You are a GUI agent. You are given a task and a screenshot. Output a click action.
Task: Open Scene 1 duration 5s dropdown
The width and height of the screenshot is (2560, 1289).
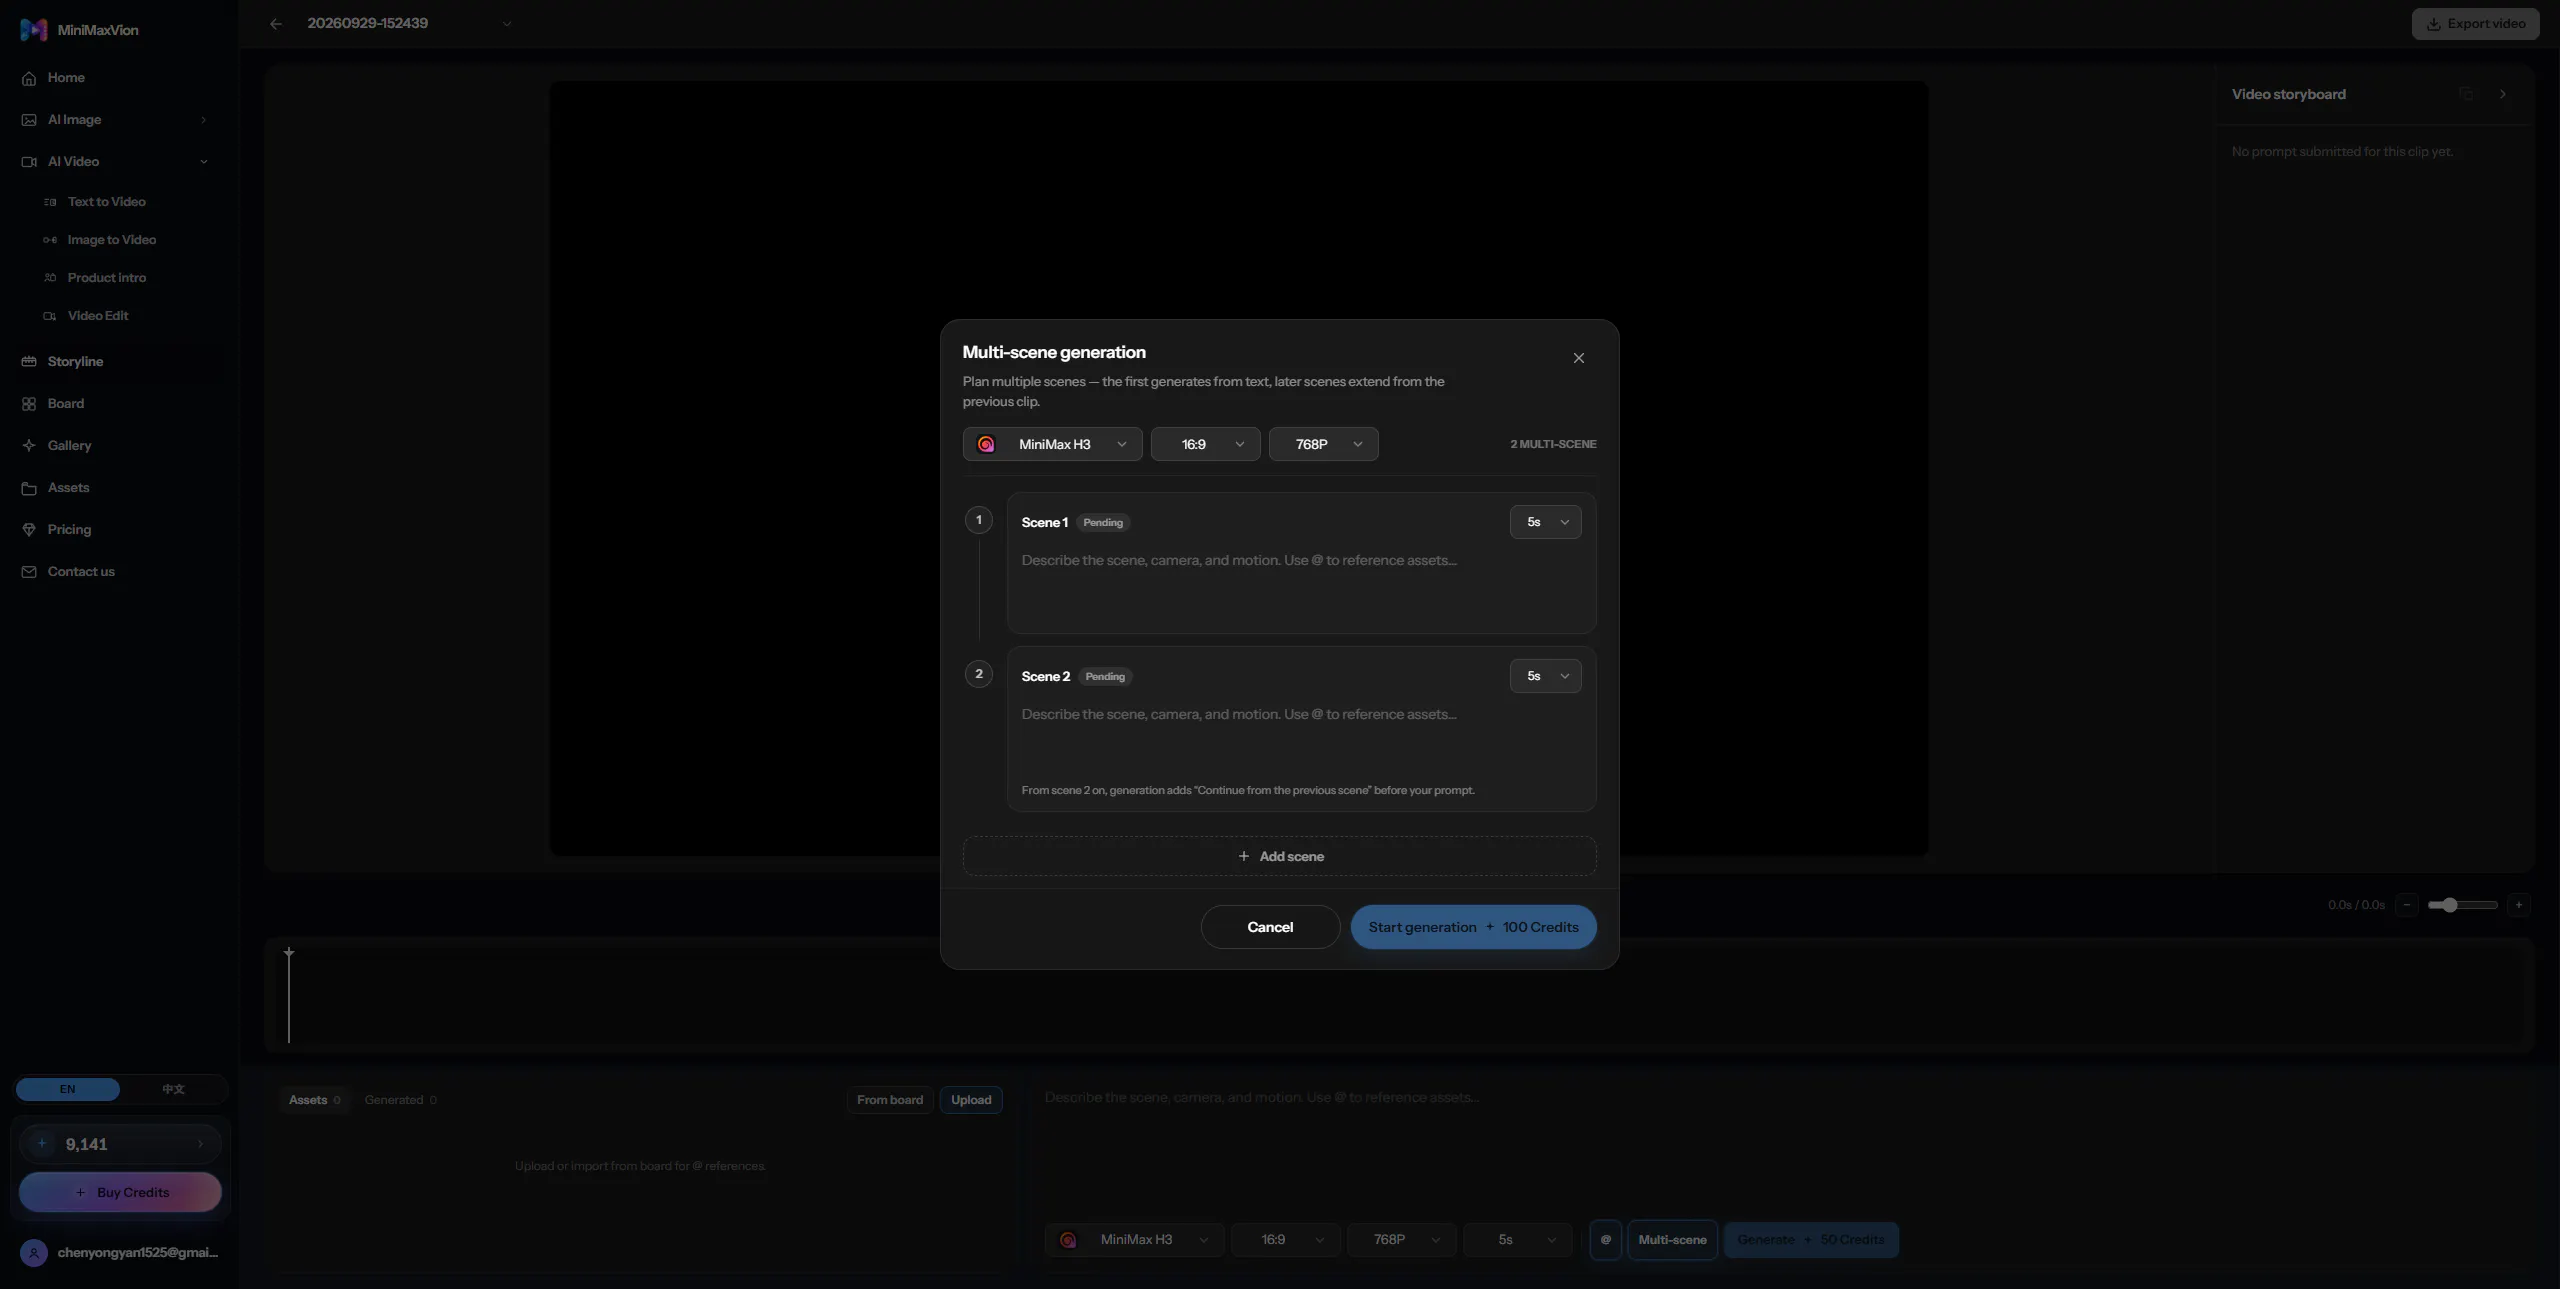click(x=1545, y=522)
